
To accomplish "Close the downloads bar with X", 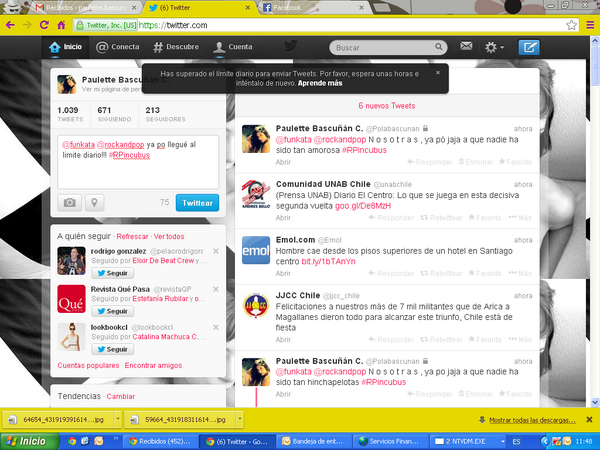I will click(x=589, y=420).
